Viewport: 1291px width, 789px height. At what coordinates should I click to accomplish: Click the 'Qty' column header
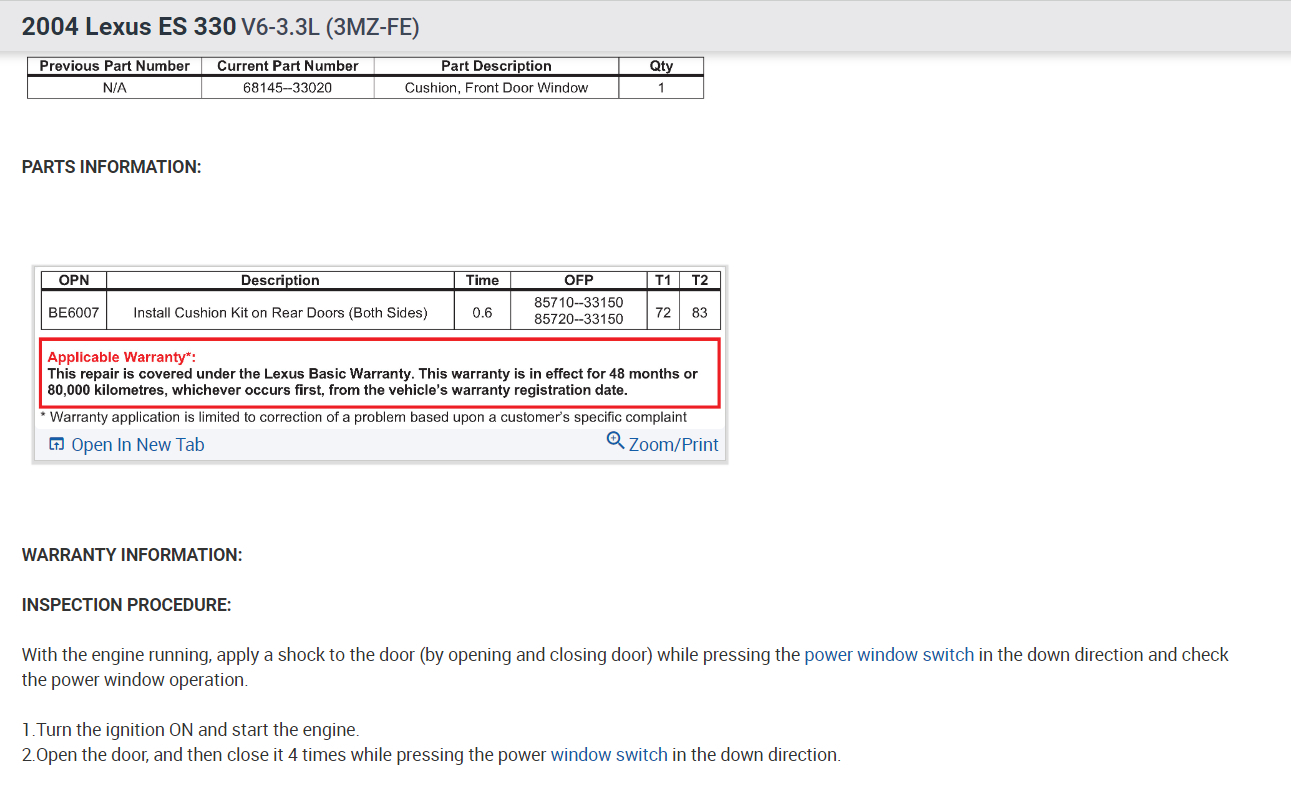661,66
